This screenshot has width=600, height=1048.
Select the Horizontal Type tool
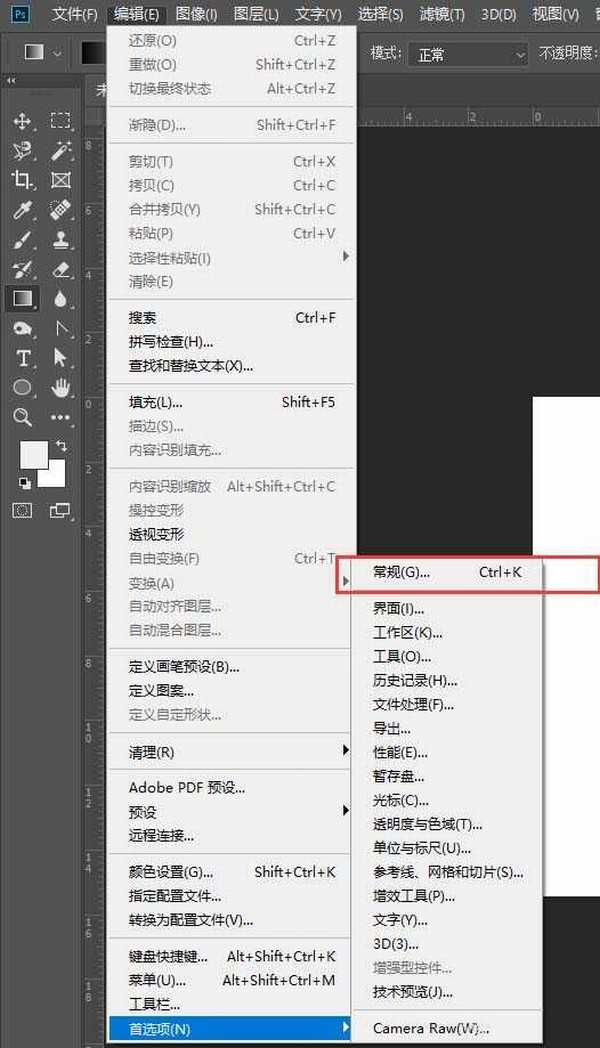click(22, 358)
